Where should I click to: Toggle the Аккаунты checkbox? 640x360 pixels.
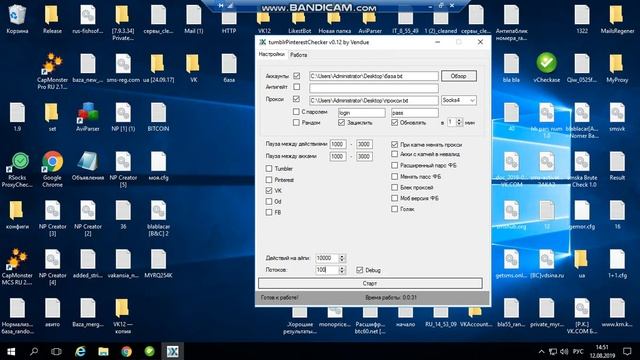(x=296, y=76)
